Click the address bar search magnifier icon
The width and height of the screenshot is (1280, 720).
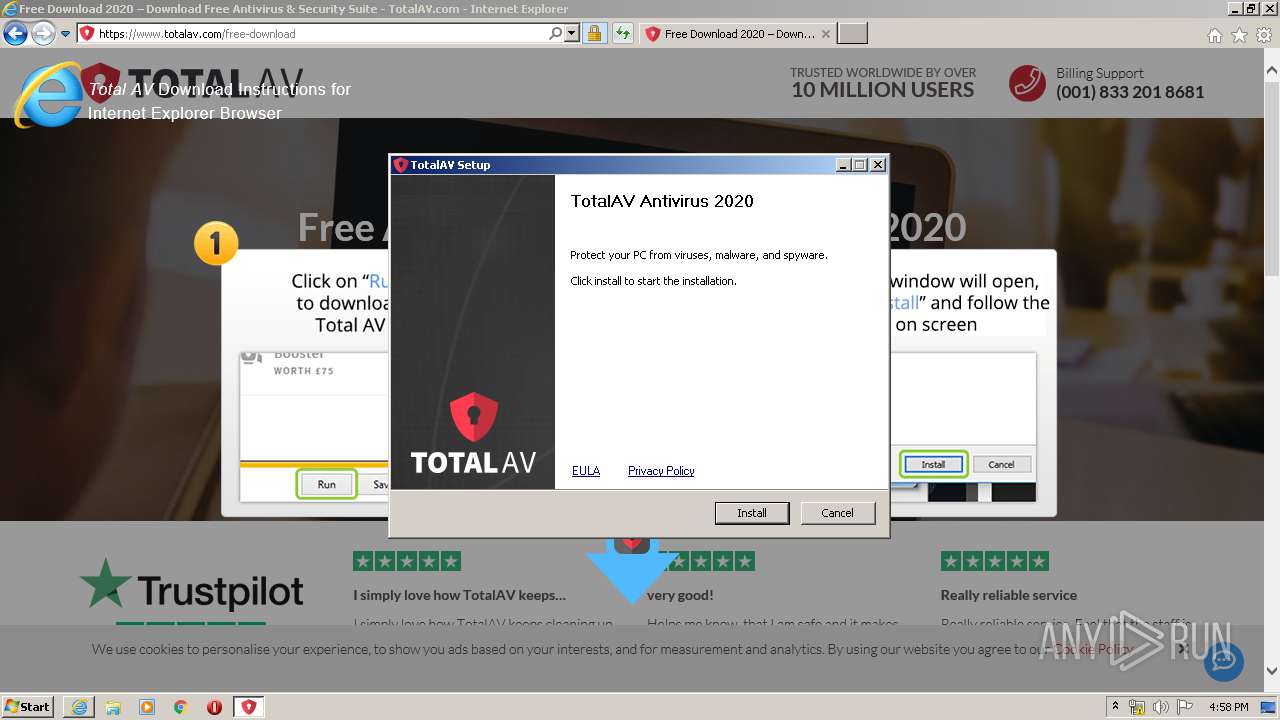[x=556, y=33]
